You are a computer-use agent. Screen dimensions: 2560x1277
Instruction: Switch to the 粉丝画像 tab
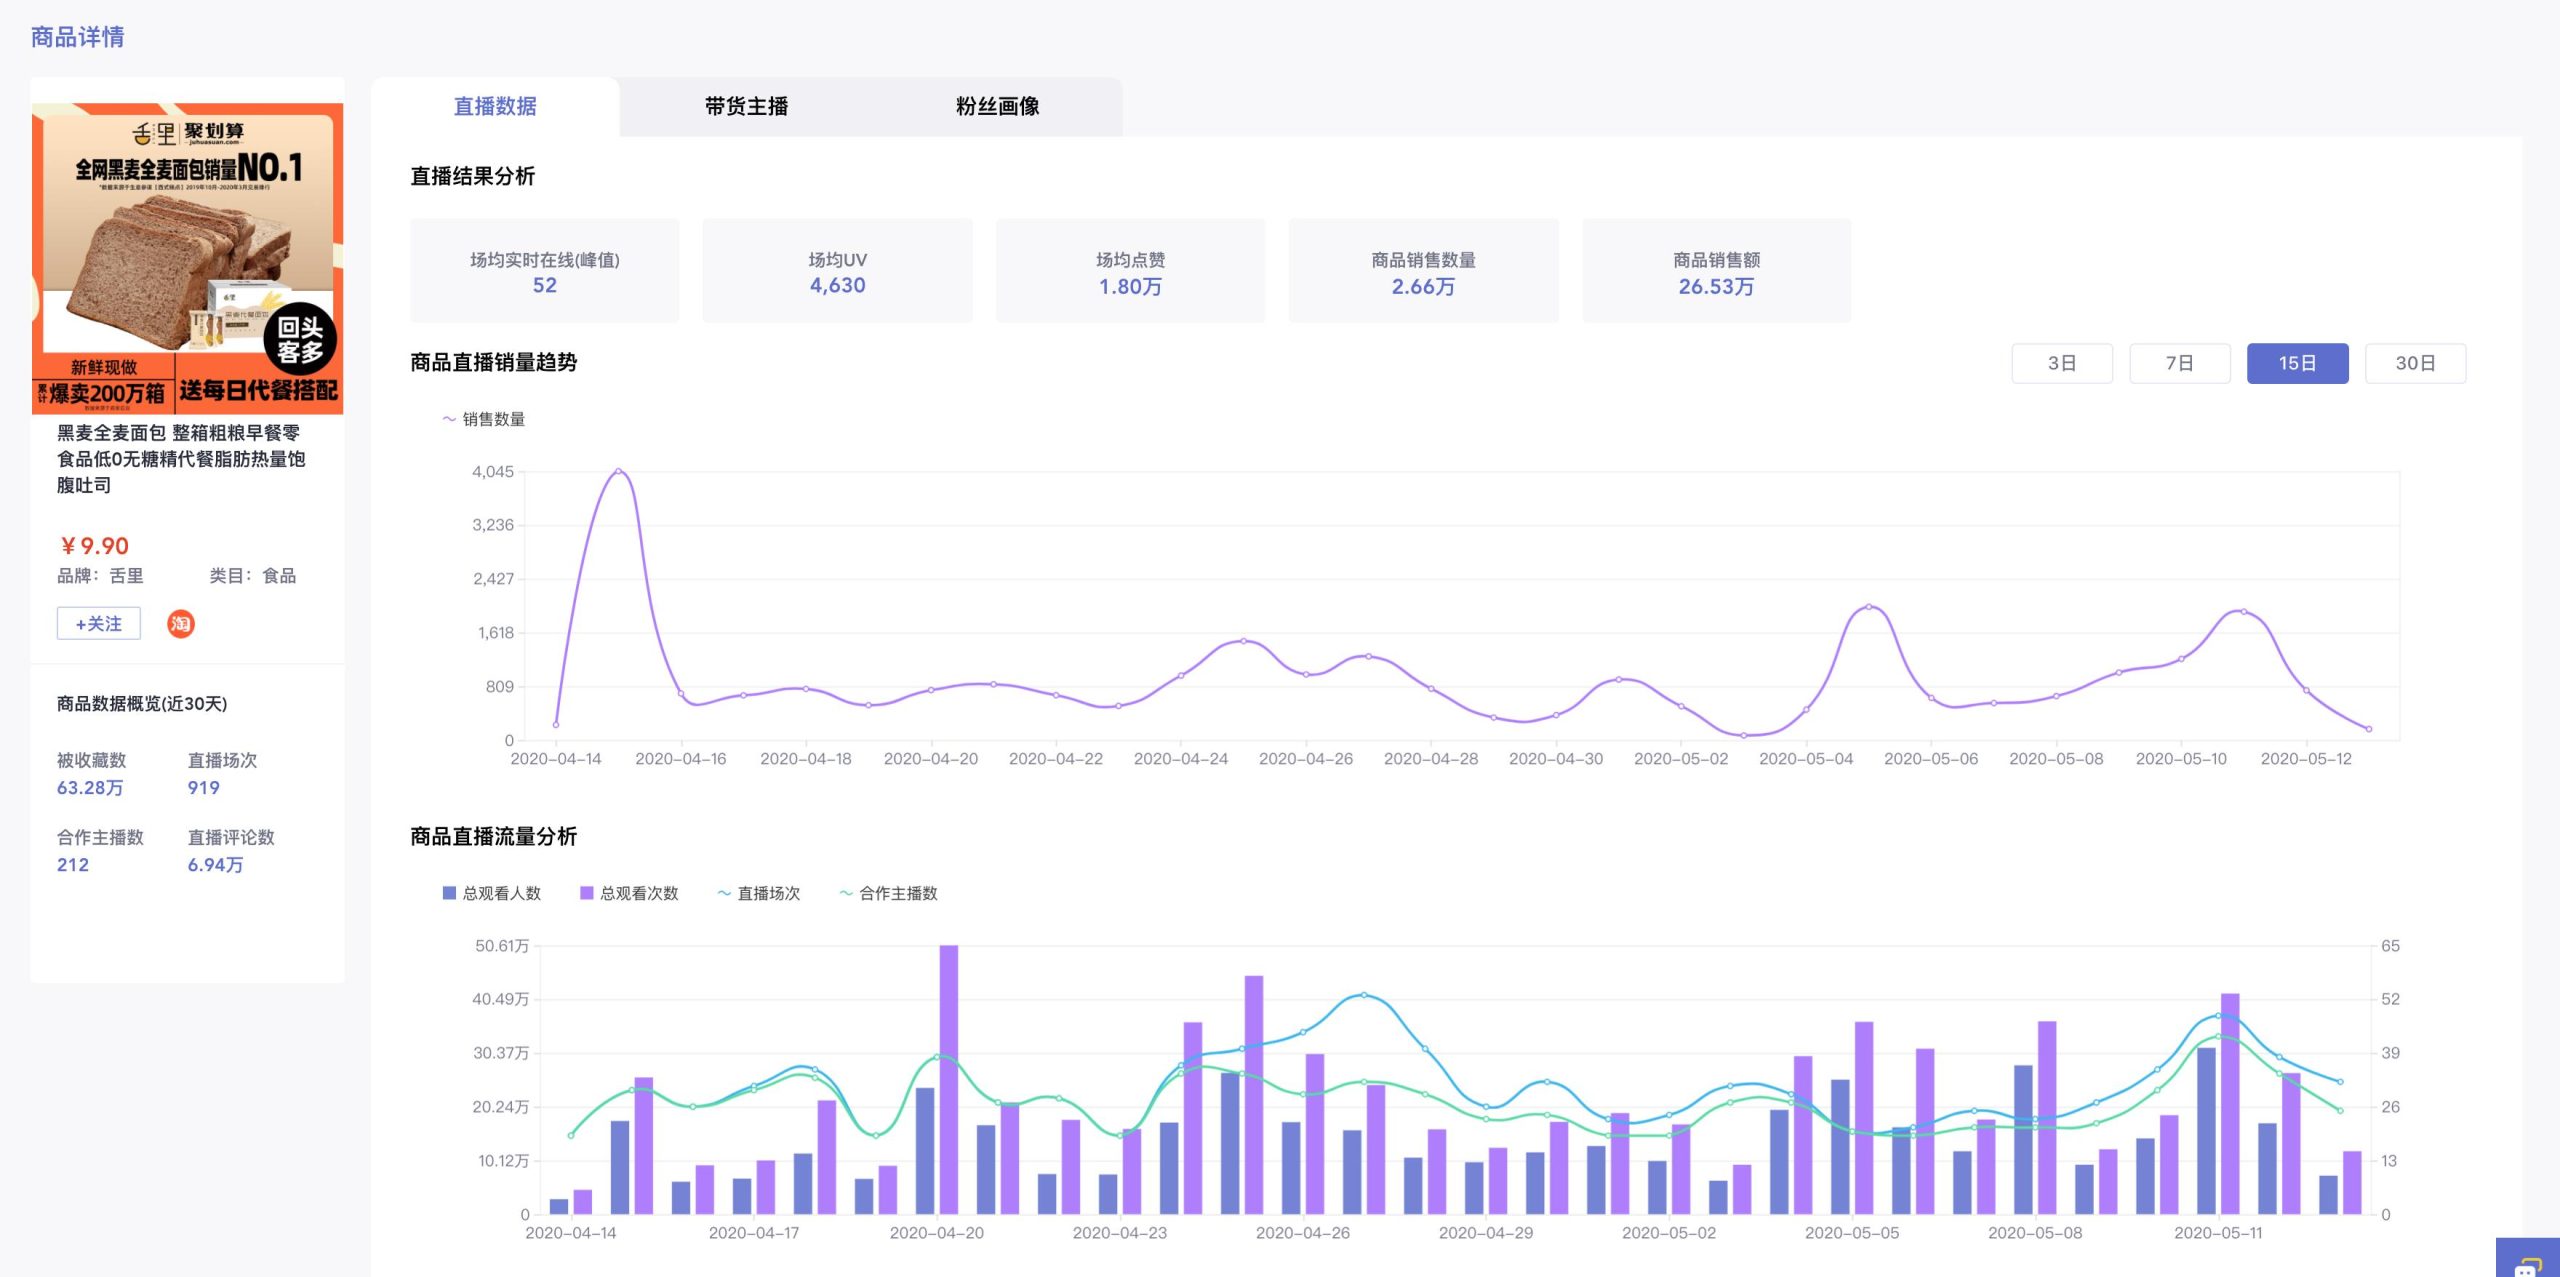[x=997, y=106]
